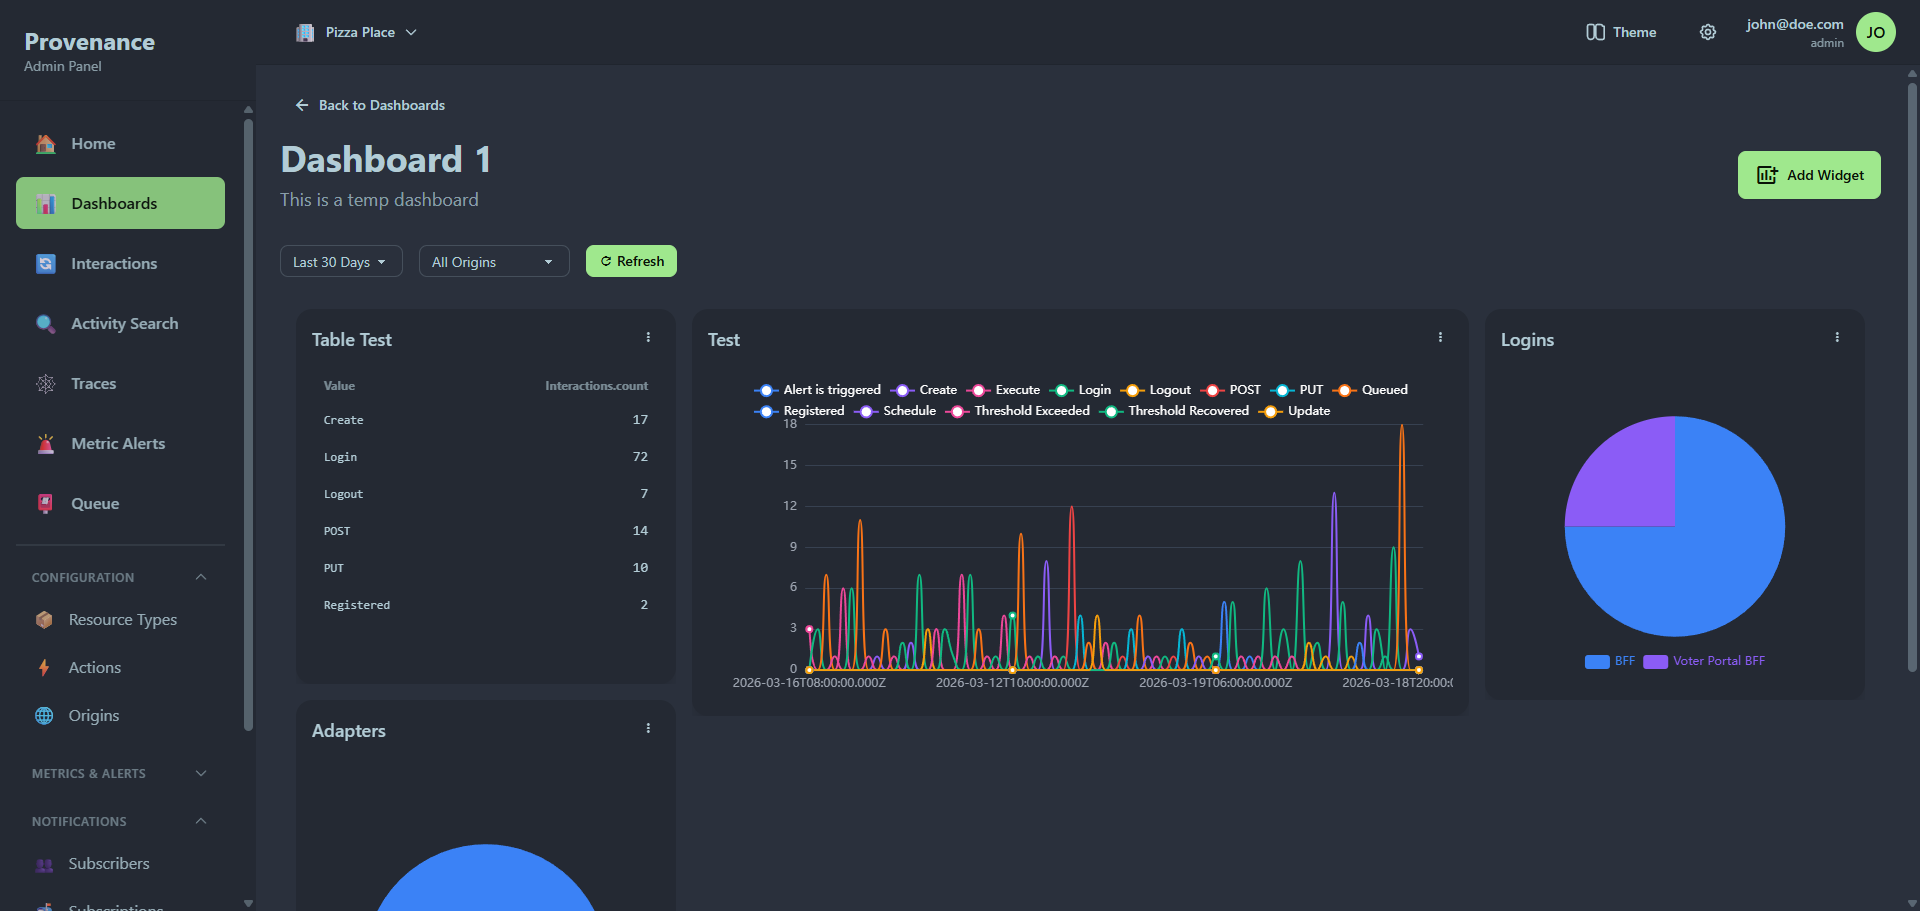The image size is (1920, 911).
Task: Open the Origins globe icon
Action: point(45,715)
